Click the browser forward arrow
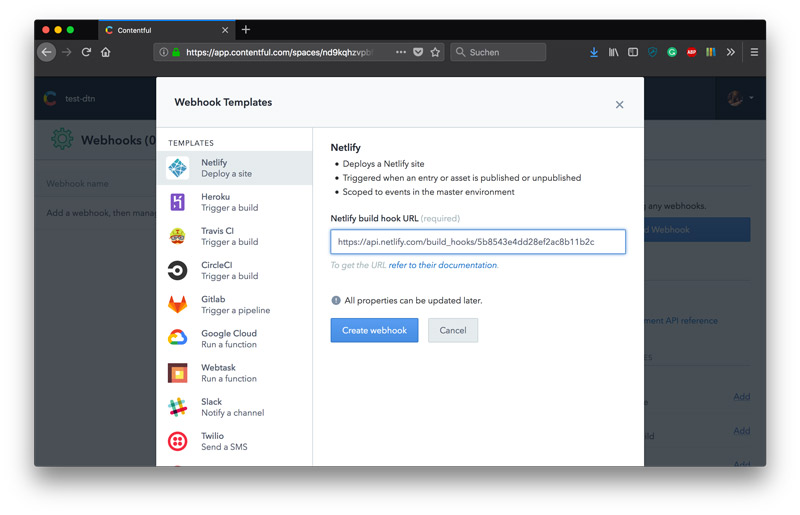 67,52
